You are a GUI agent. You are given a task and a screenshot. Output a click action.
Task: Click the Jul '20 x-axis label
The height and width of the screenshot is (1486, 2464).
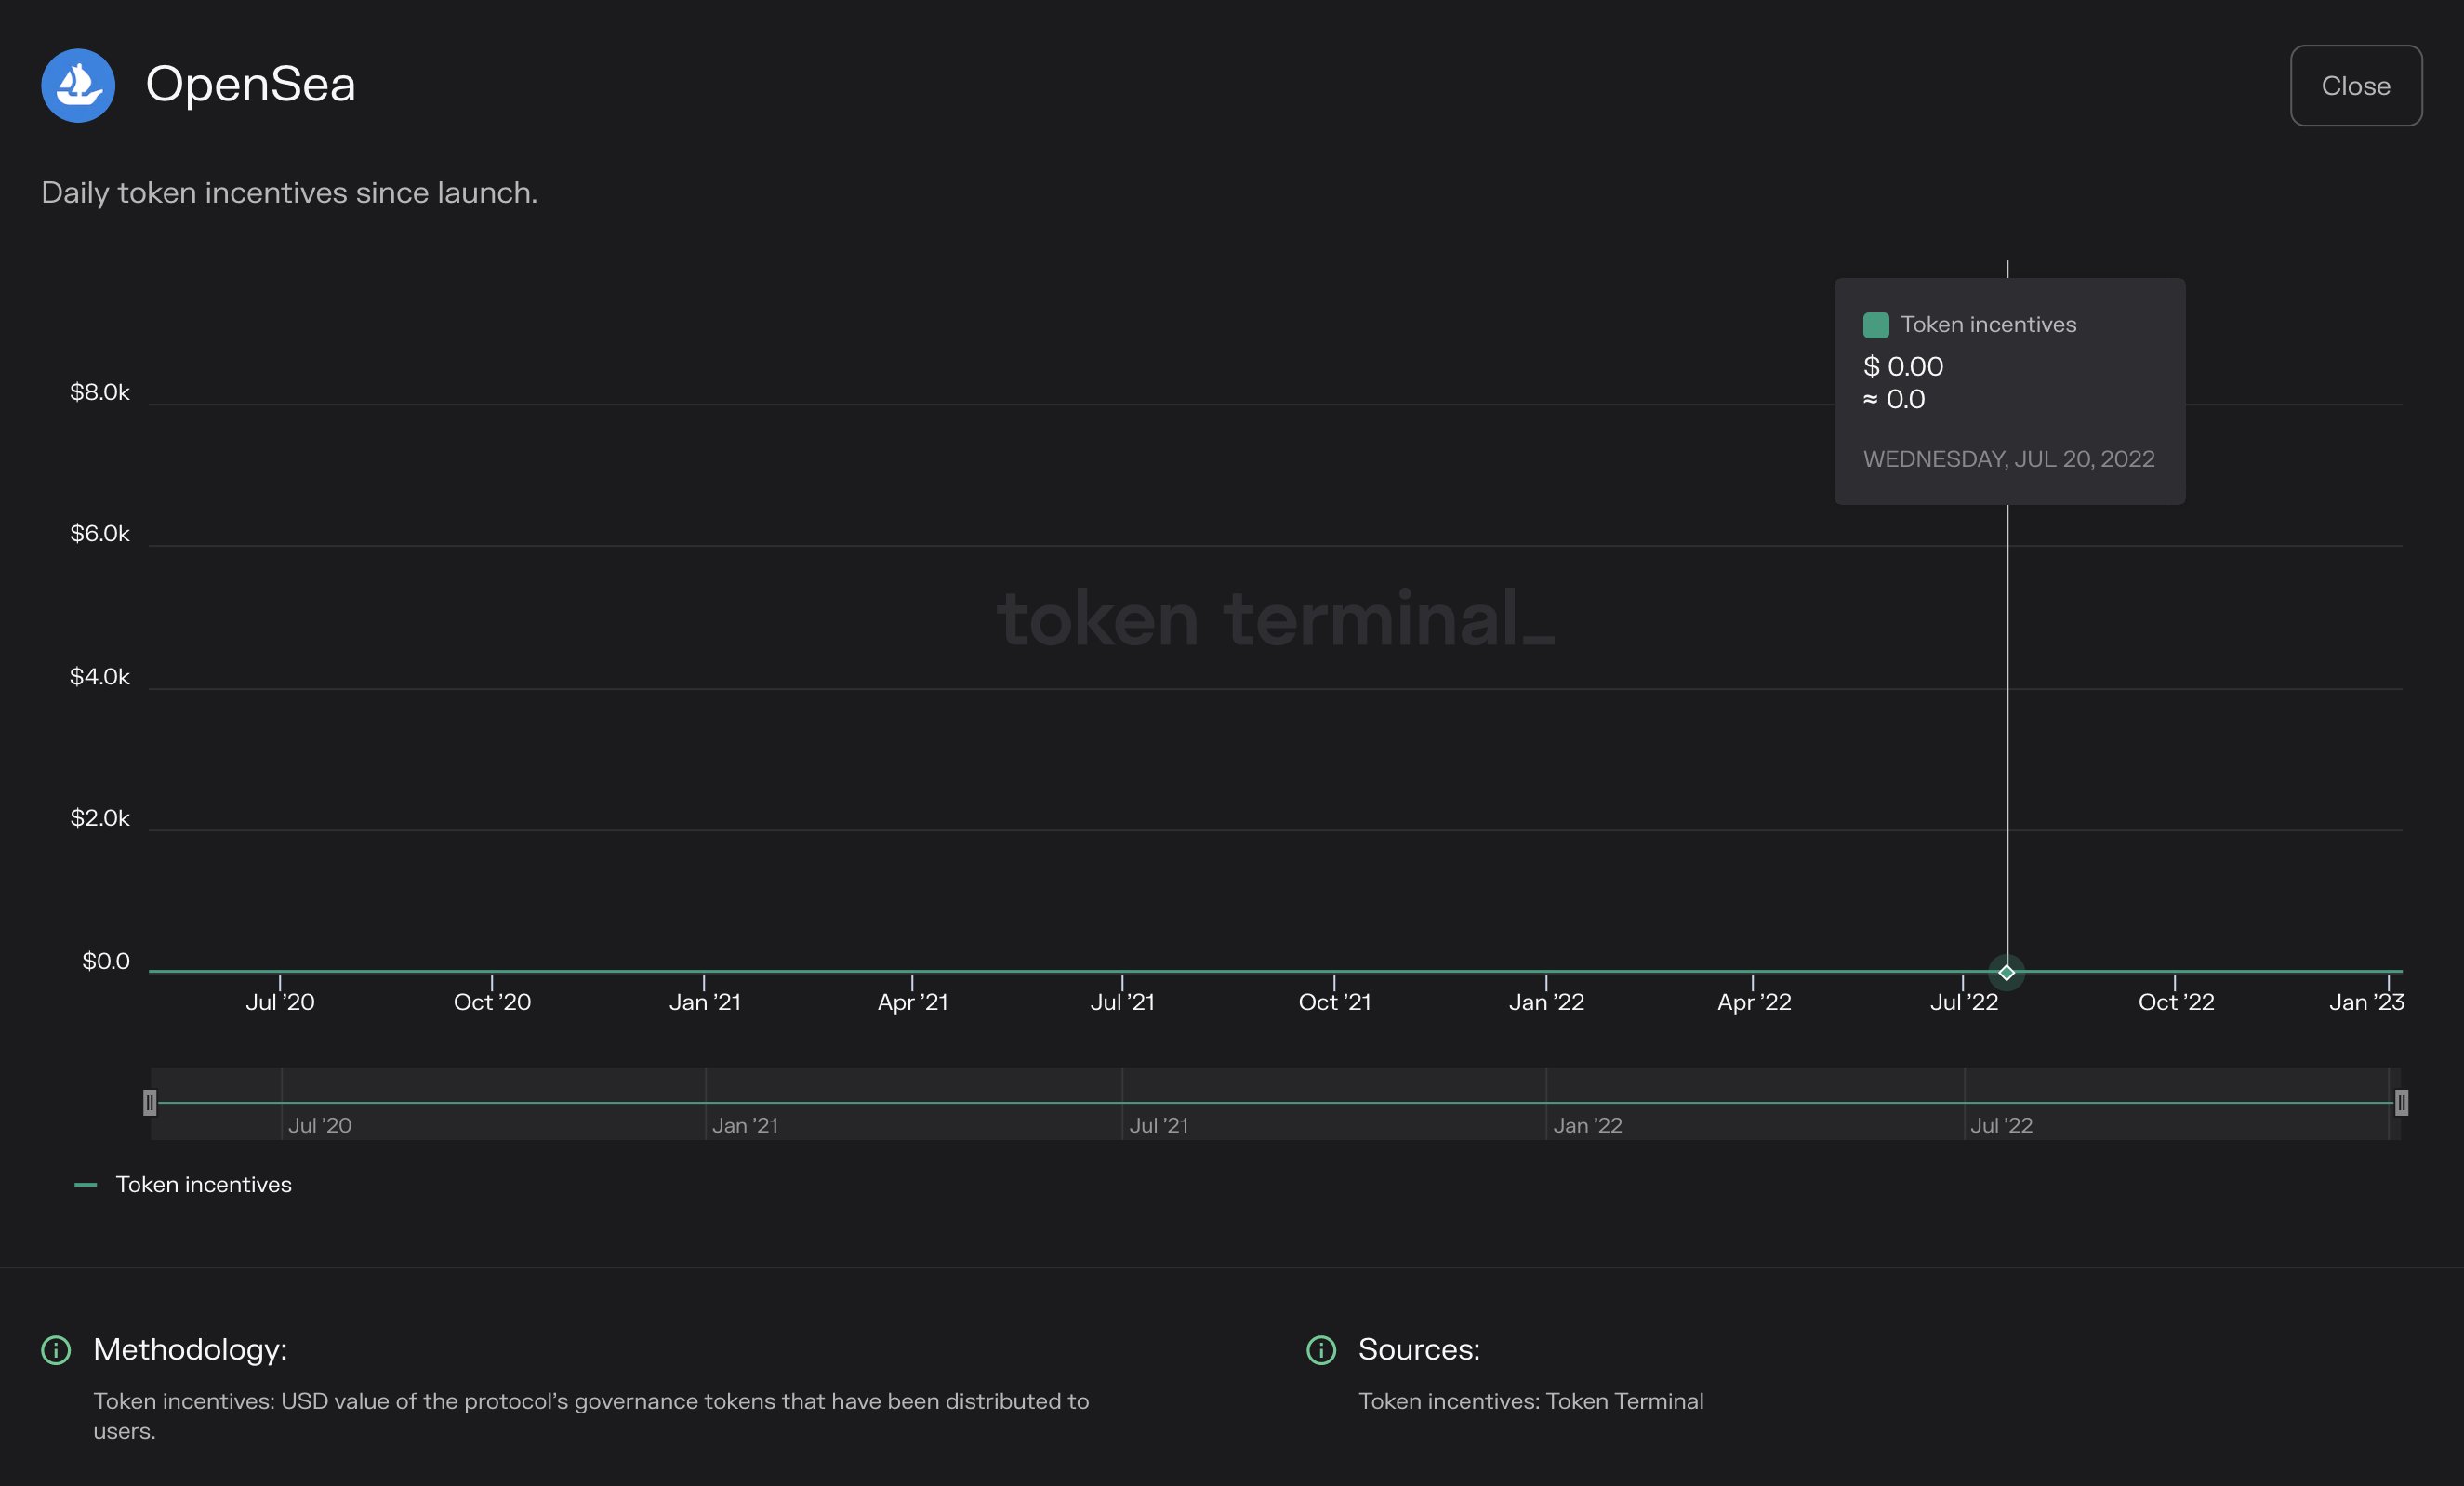[x=280, y=1002]
